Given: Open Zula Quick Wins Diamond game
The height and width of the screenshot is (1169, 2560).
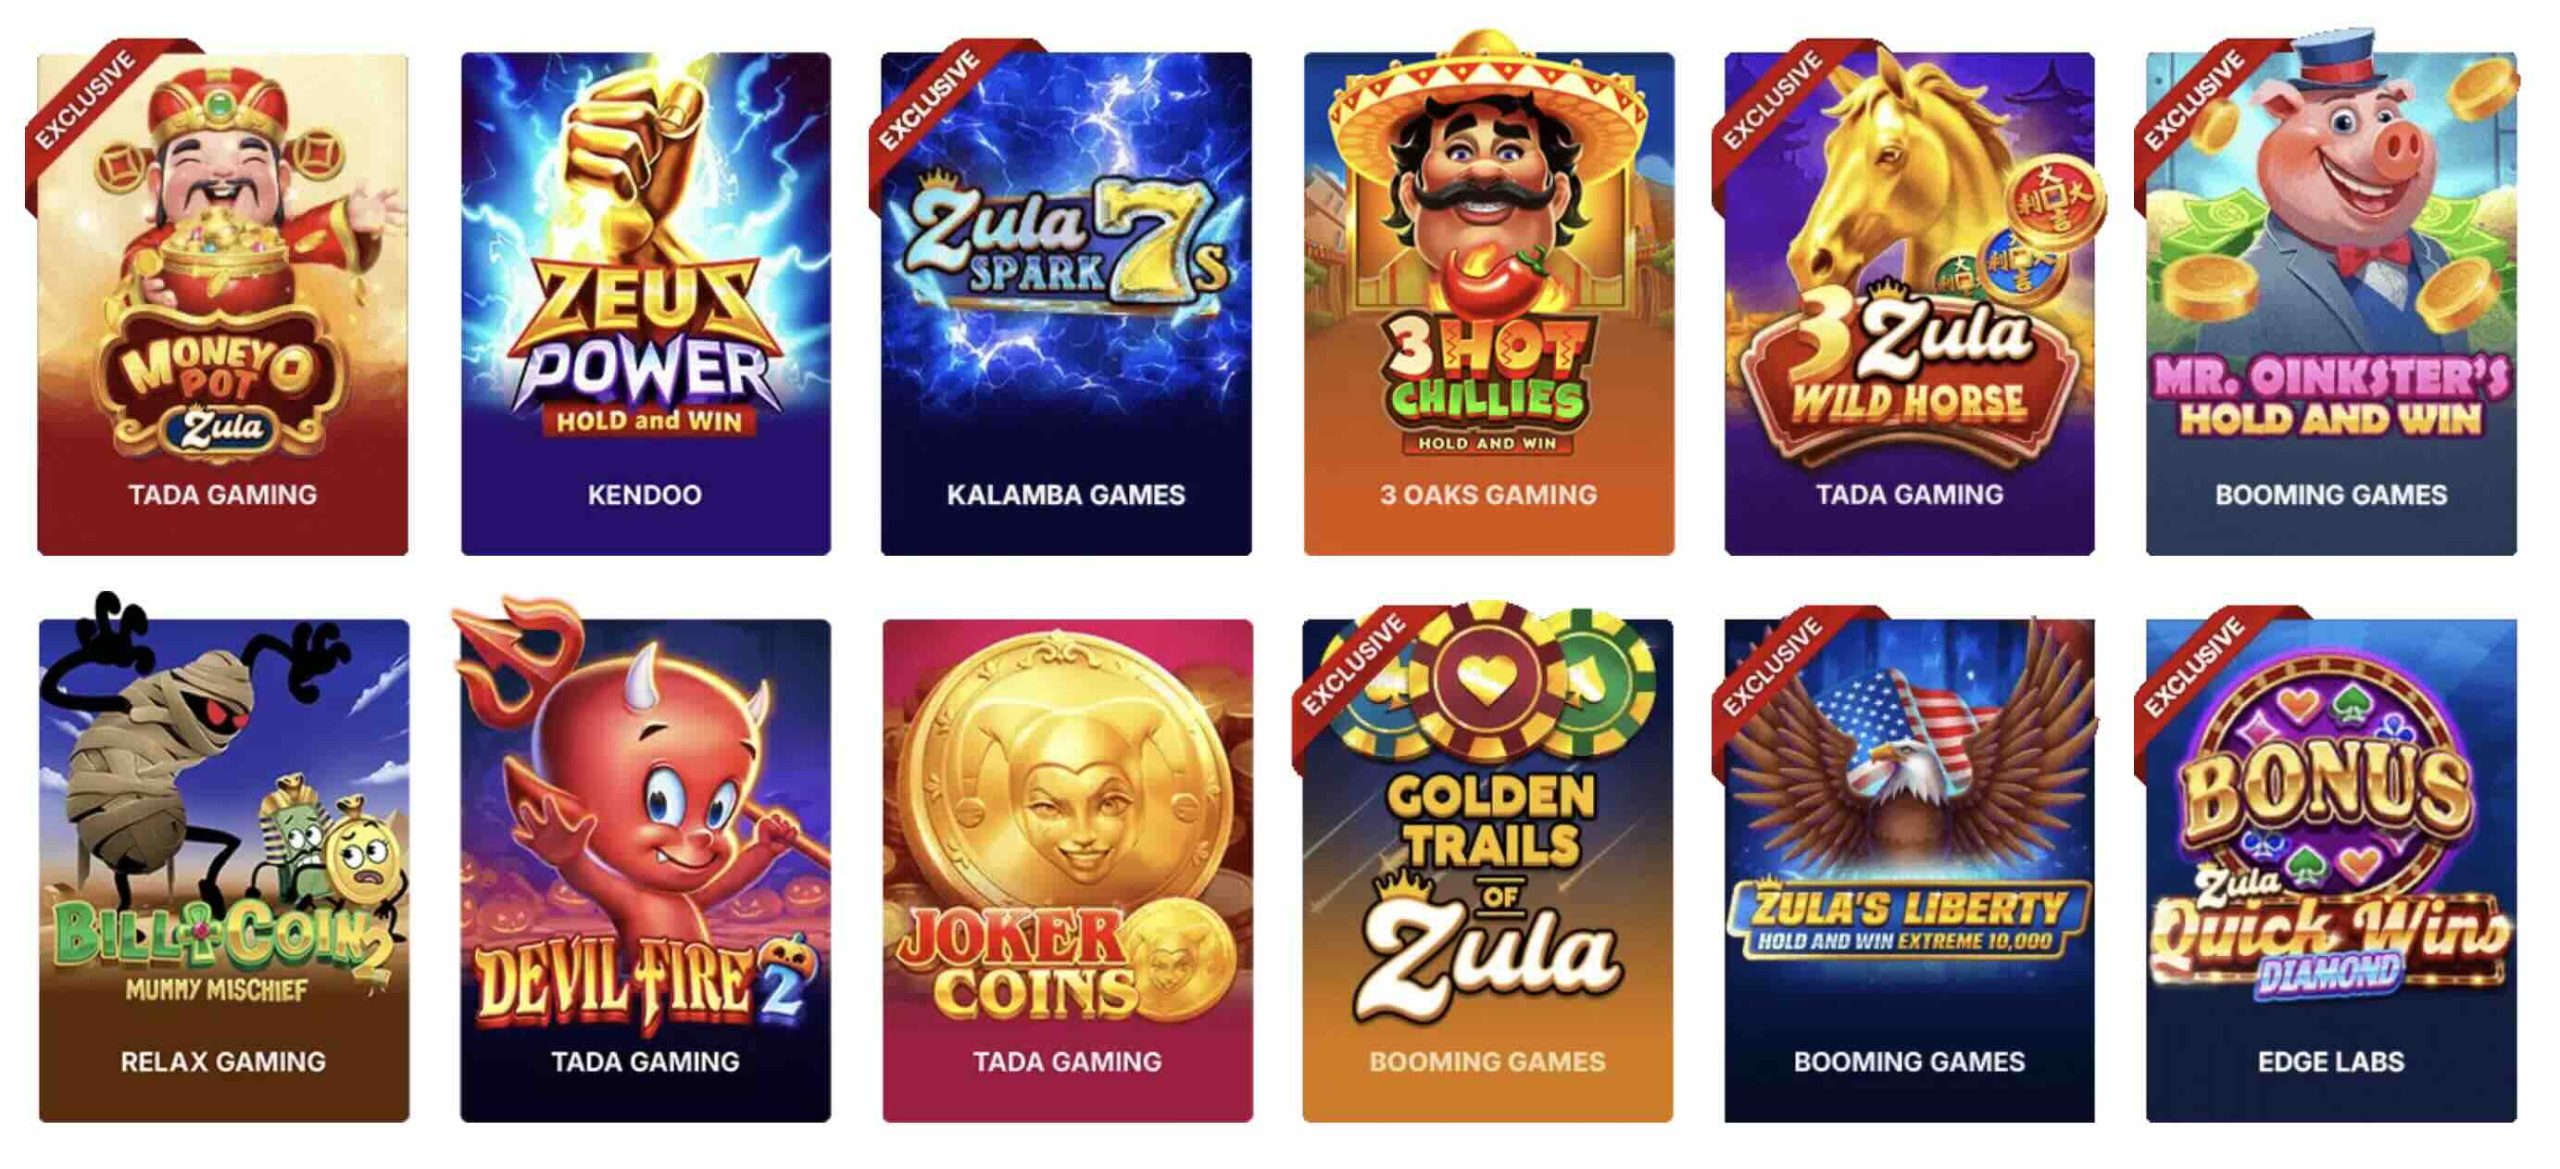Looking at the screenshot, I should pyautogui.click(x=2331, y=870).
